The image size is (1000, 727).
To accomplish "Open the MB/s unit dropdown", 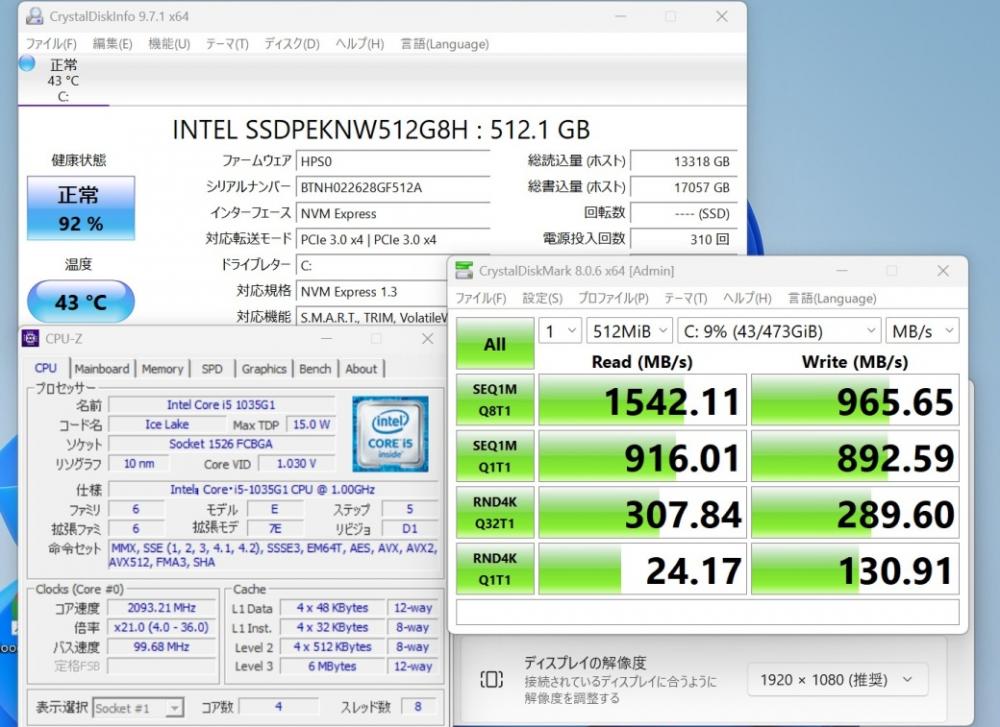I will [921, 331].
